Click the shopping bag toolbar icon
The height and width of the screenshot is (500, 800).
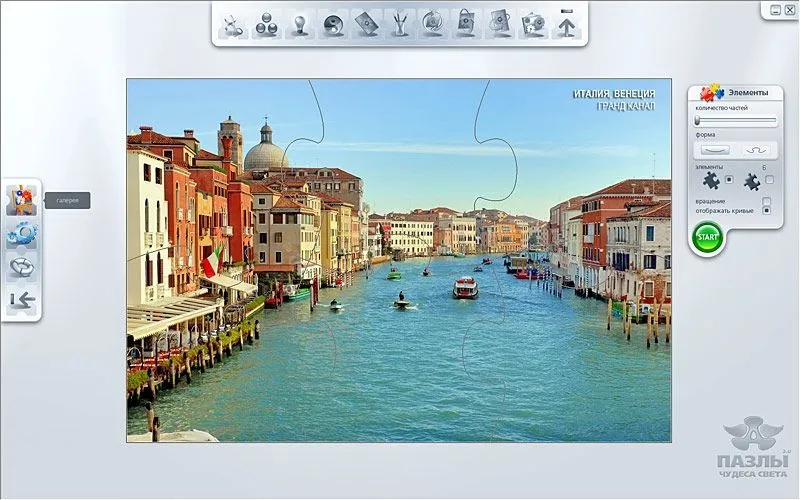466,23
